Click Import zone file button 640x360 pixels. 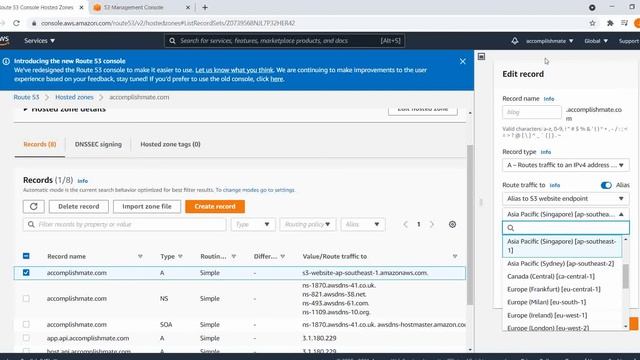coord(147,207)
